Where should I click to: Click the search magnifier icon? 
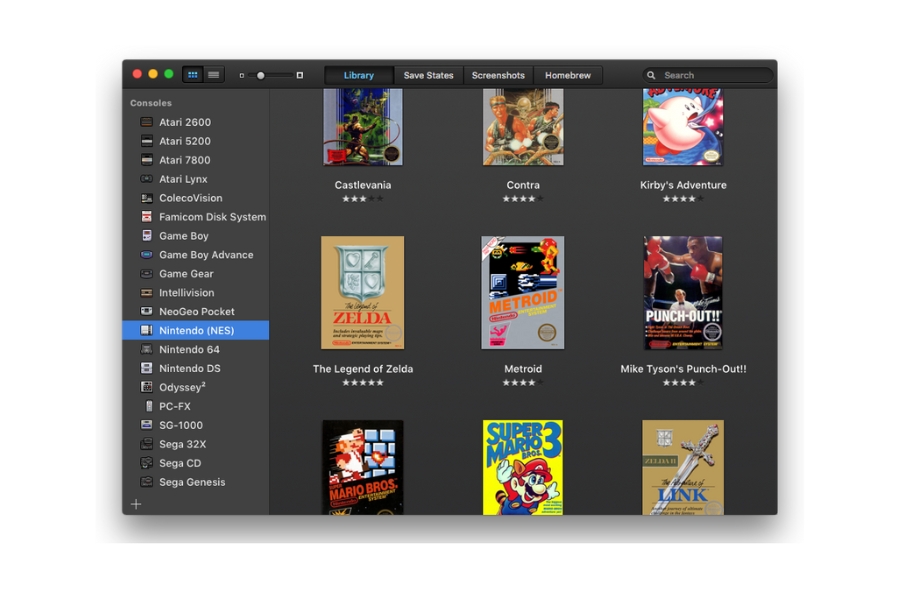650,74
